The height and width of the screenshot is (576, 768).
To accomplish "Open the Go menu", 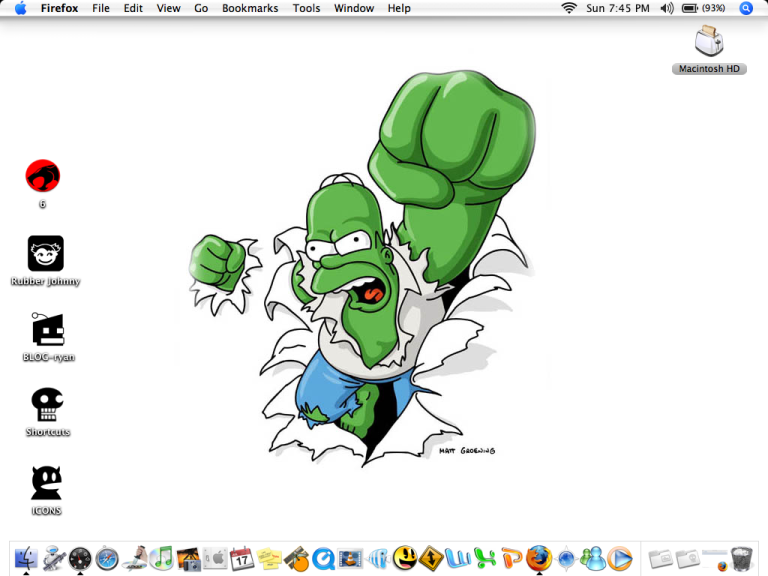I will coord(201,8).
